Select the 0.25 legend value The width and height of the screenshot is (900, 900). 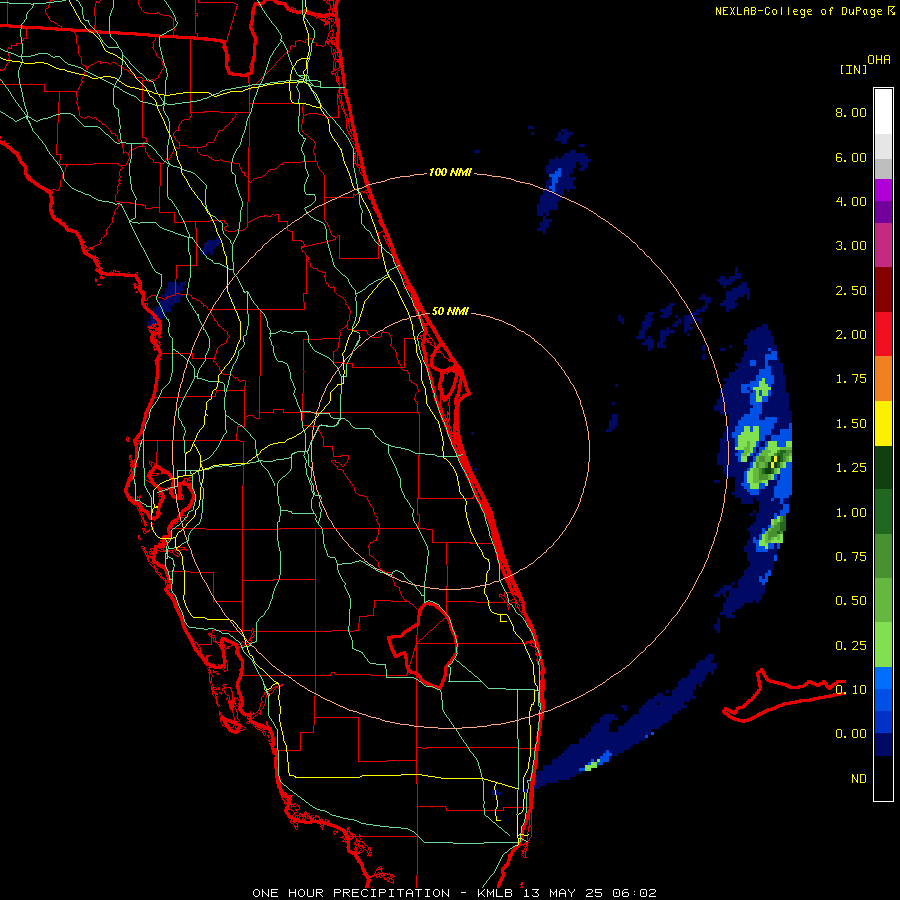tap(851, 646)
